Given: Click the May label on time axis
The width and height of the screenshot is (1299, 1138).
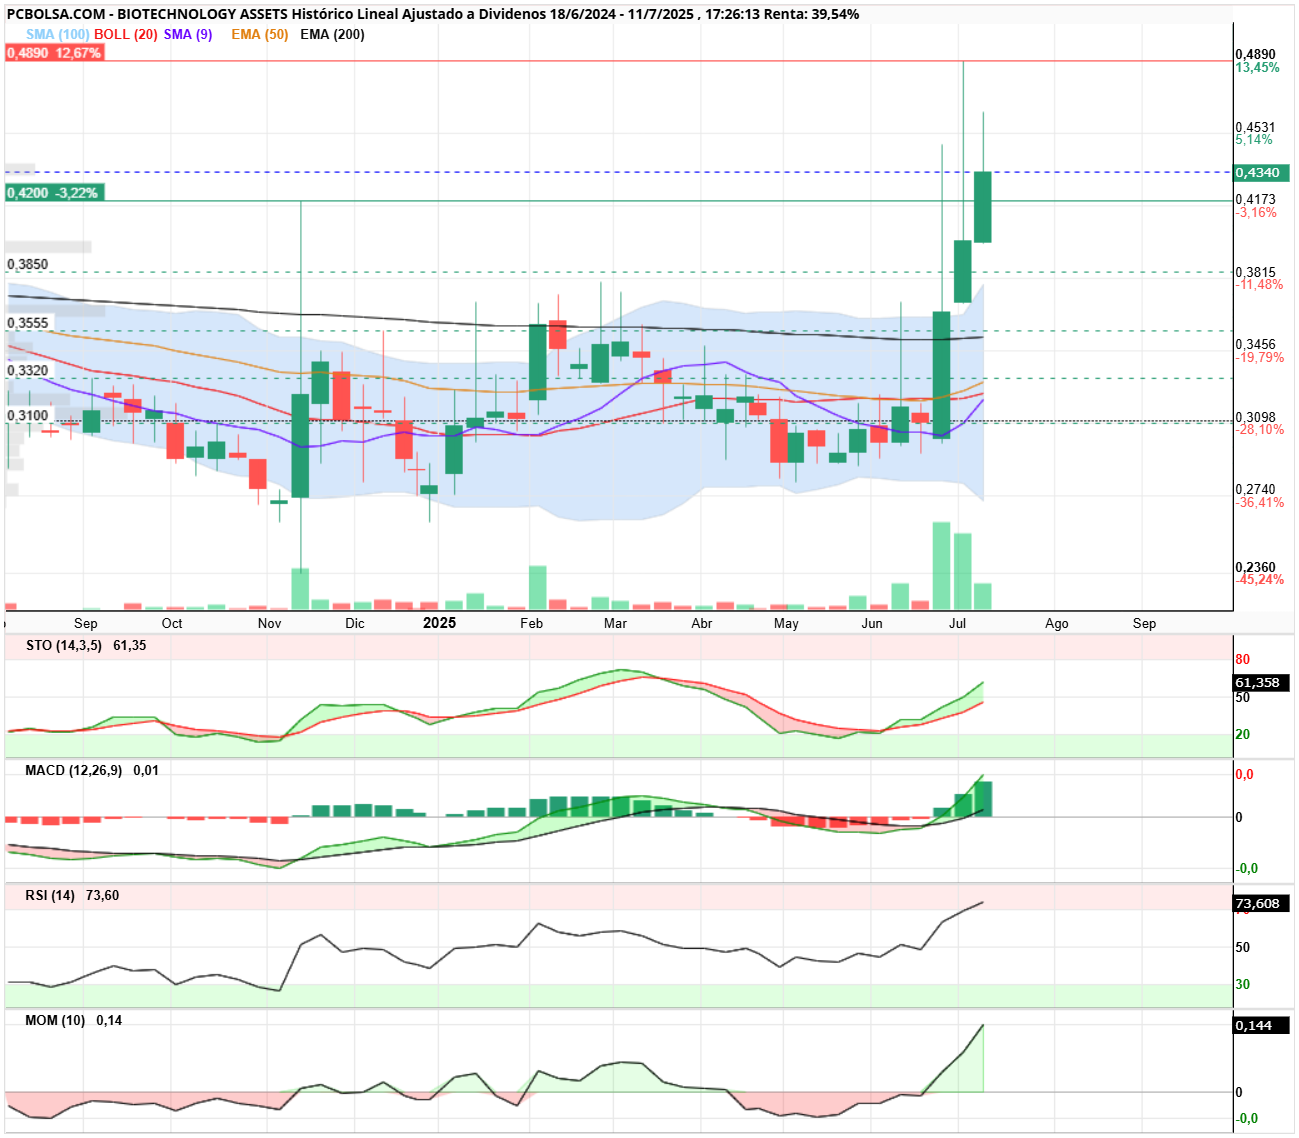Looking at the screenshot, I should 786,623.
